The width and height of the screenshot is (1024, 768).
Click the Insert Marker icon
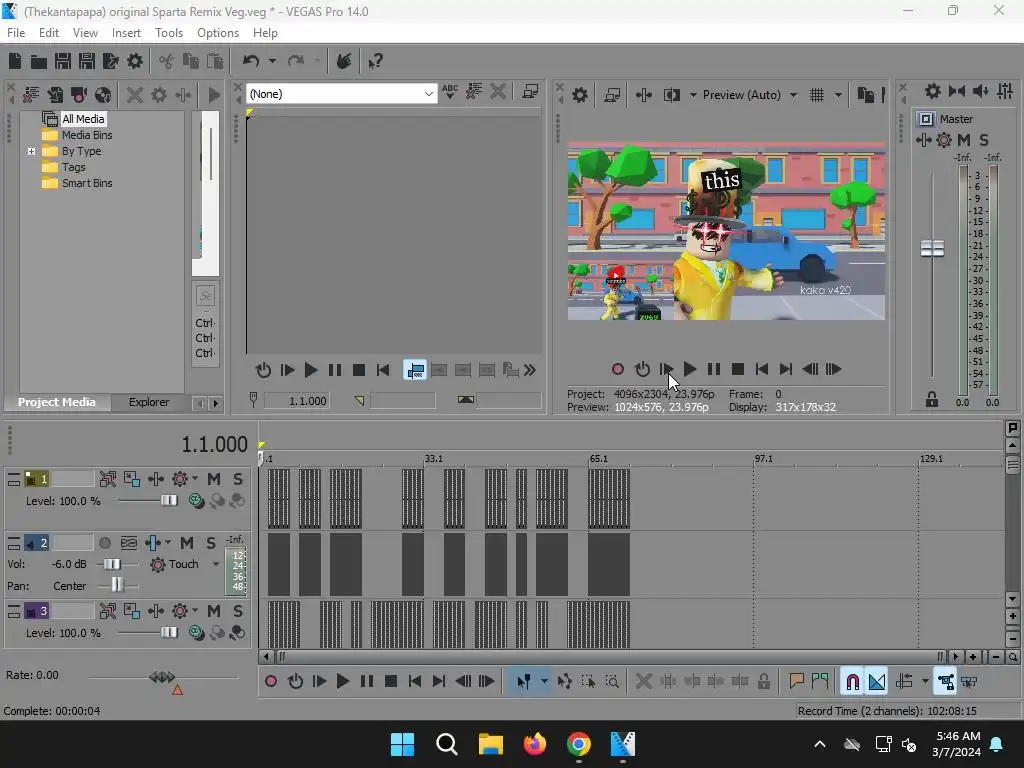[796, 682]
